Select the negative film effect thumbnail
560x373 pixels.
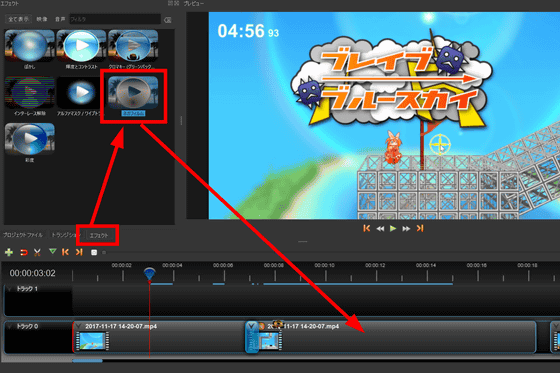pyautogui.click(x=133, y=93)
